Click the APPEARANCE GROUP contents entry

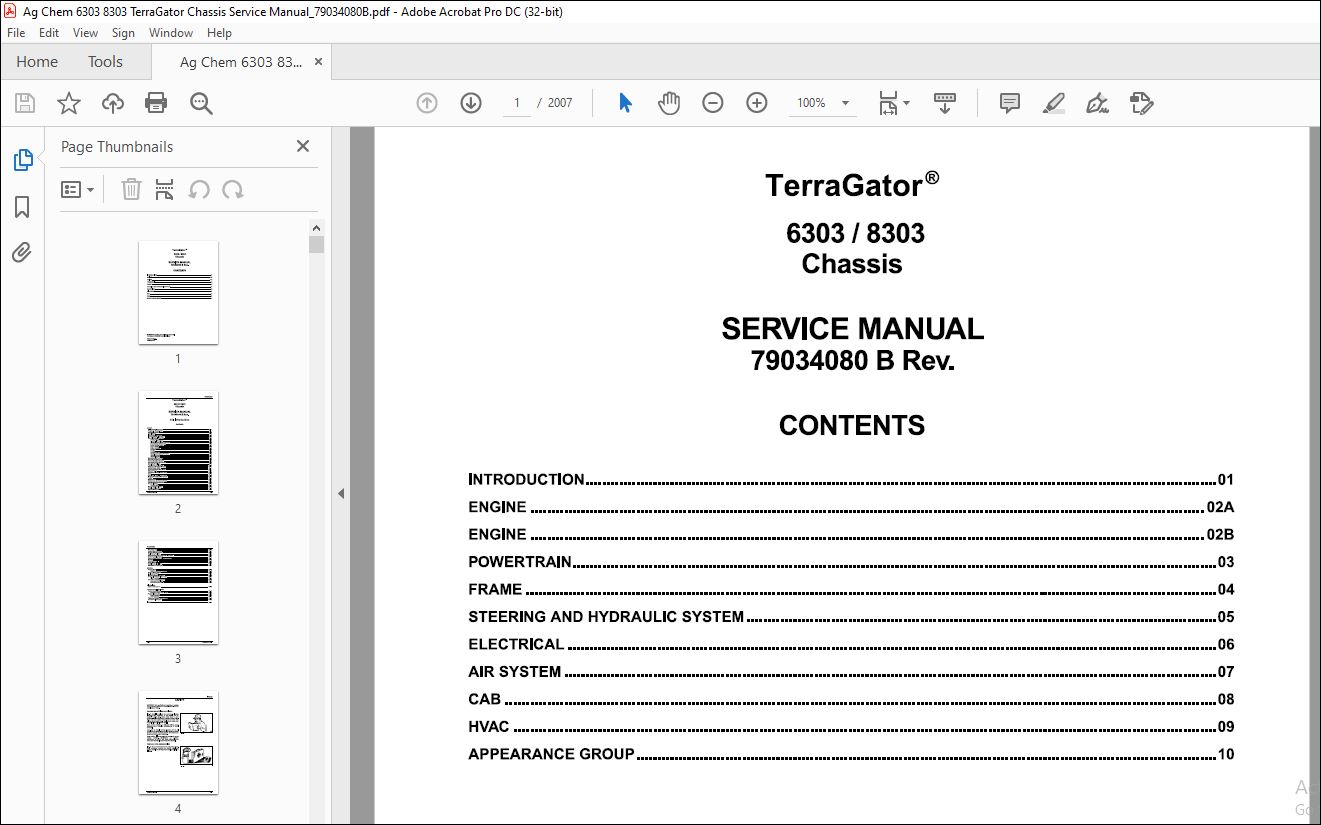point(851,754)
